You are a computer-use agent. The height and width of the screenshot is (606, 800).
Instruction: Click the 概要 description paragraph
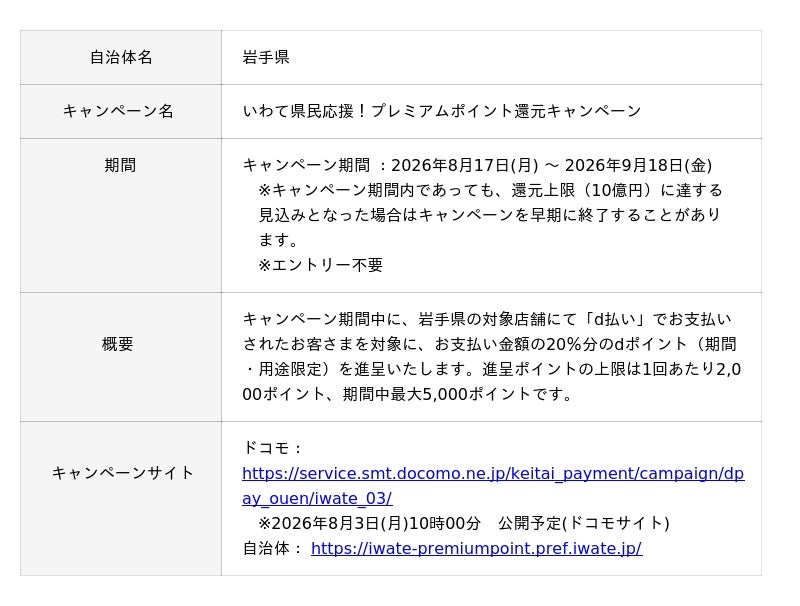491,357
